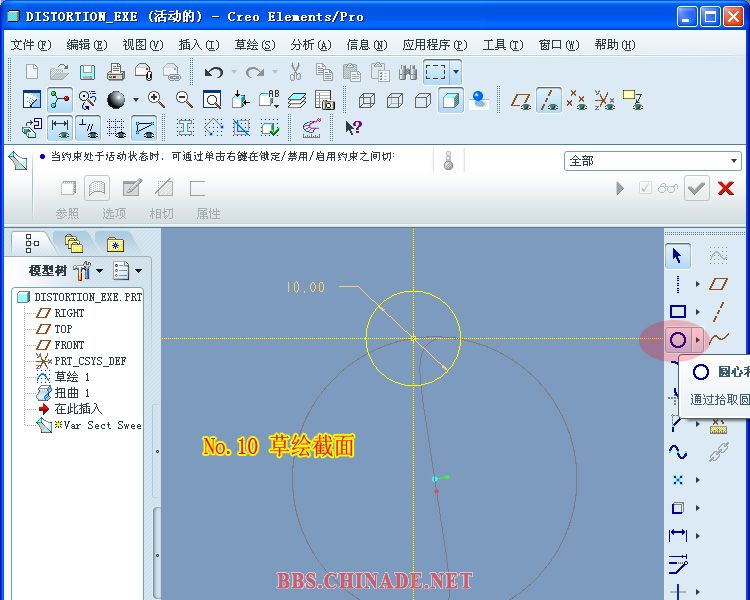Viewport: 750px width, 600px height.
Task: Switch to wireframe display
Action: pos(367,100)
